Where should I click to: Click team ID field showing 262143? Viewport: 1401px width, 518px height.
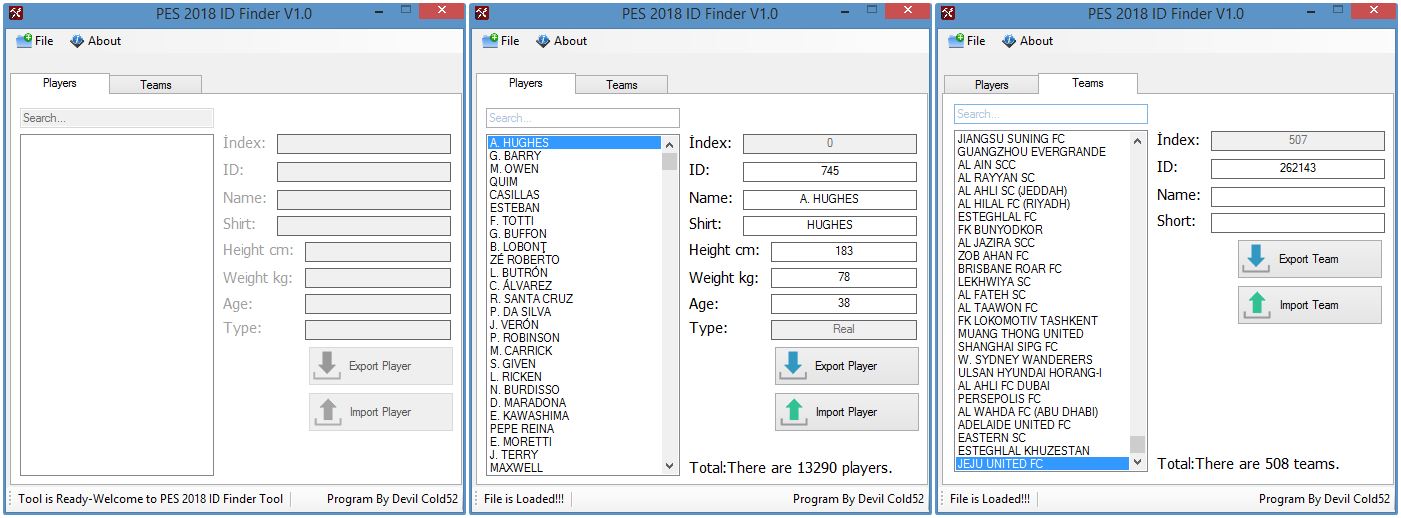[1297, 169]
